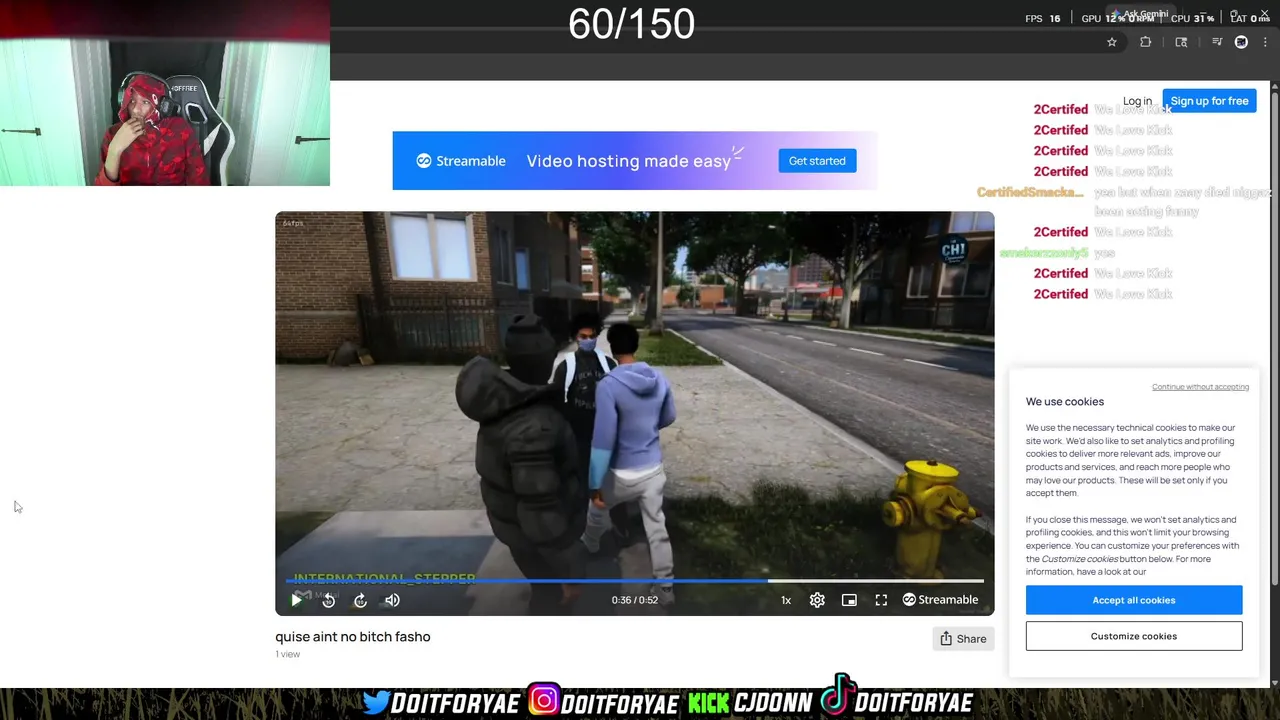The width and height of the screenshot is (1280, 720).
Task: Open the Streamable logo in player
Action: (x=940, y=600)
